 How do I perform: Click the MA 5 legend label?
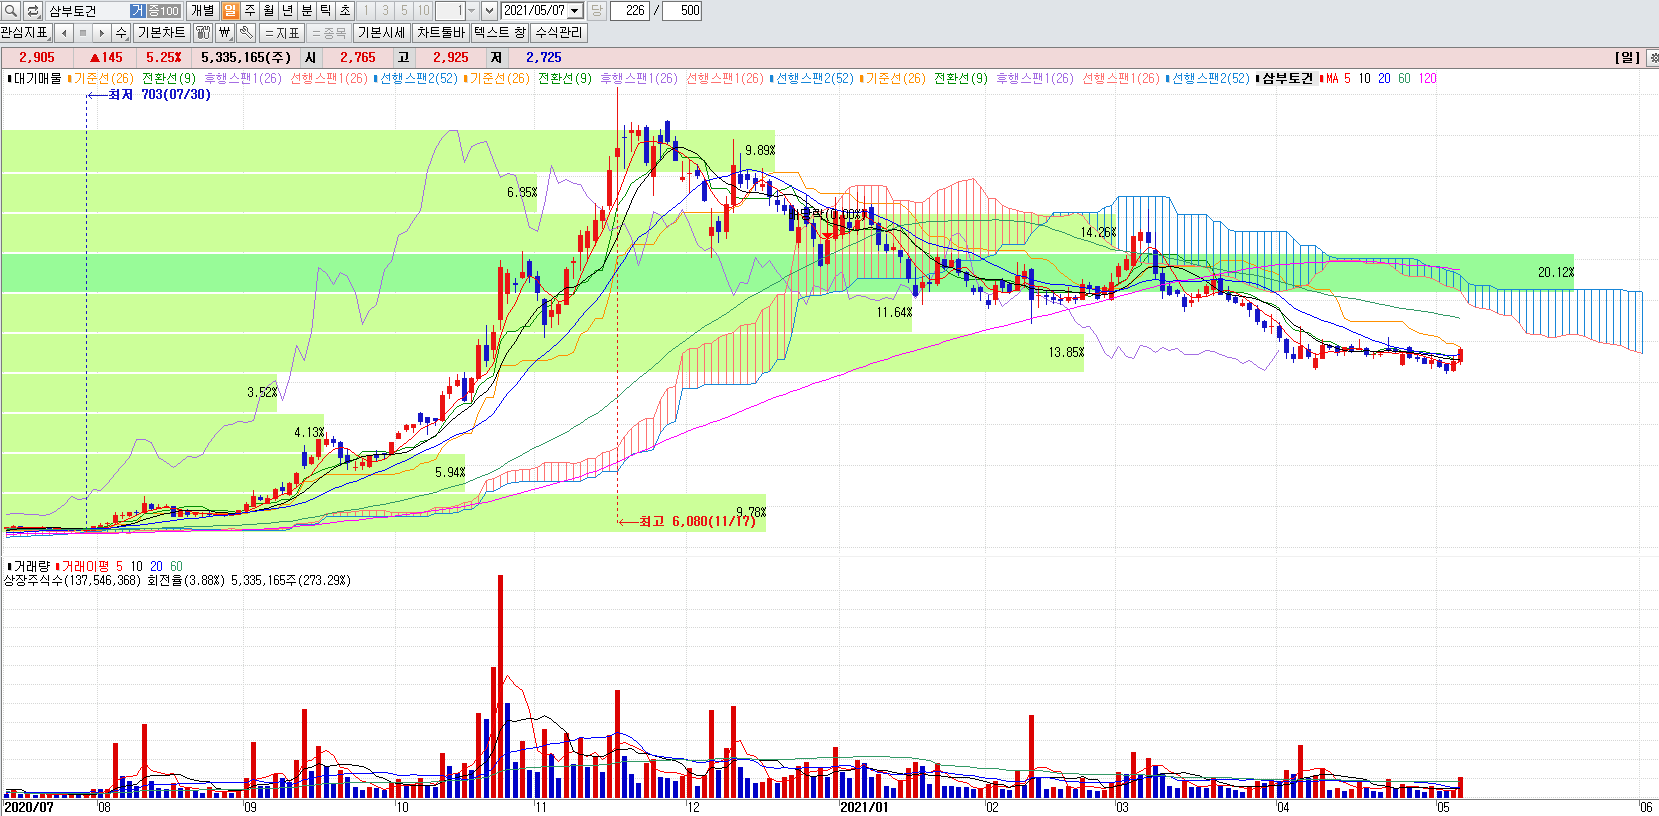click(1337, 78)
